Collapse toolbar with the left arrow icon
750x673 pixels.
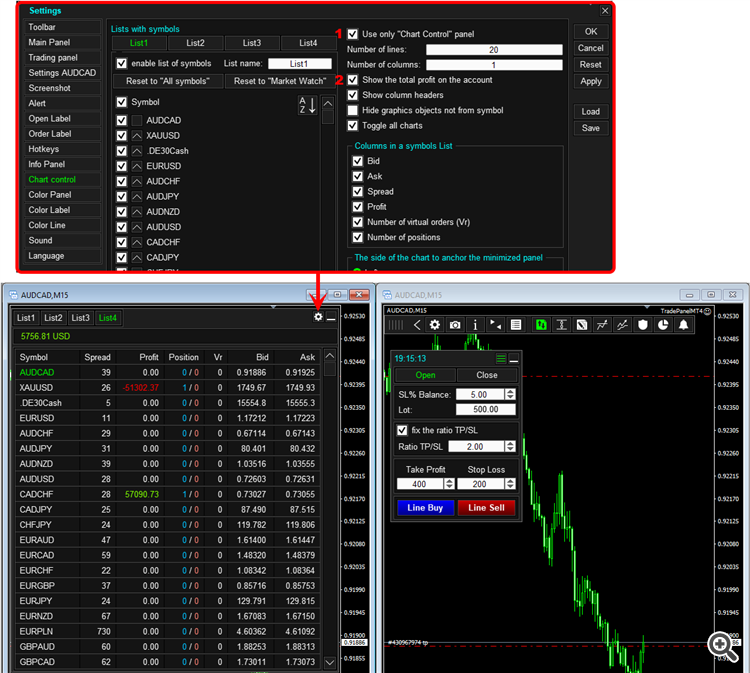pyautogui.click(x=417, y=325)
